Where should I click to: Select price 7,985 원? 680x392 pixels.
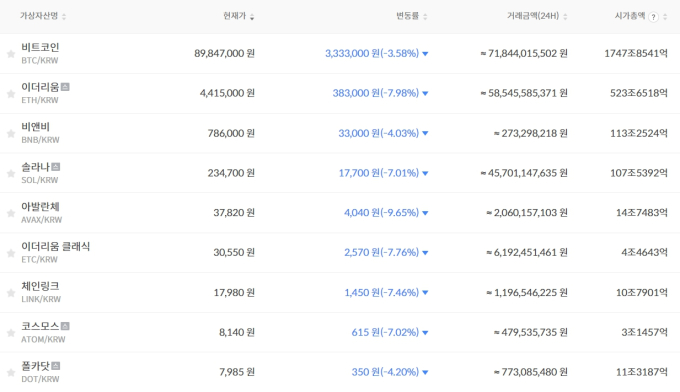(x=237, y=372)
